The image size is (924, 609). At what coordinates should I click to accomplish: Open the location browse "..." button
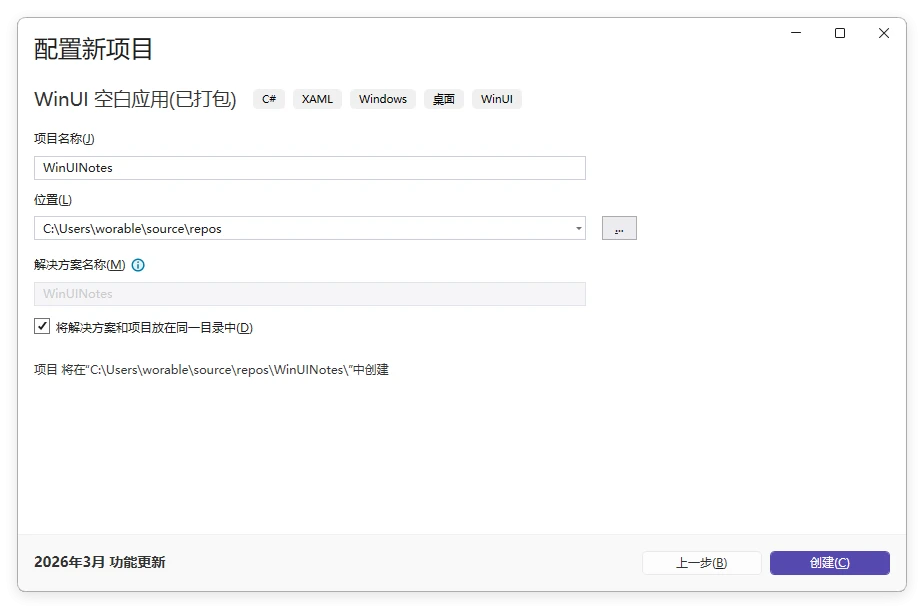(x=619, y=228)
